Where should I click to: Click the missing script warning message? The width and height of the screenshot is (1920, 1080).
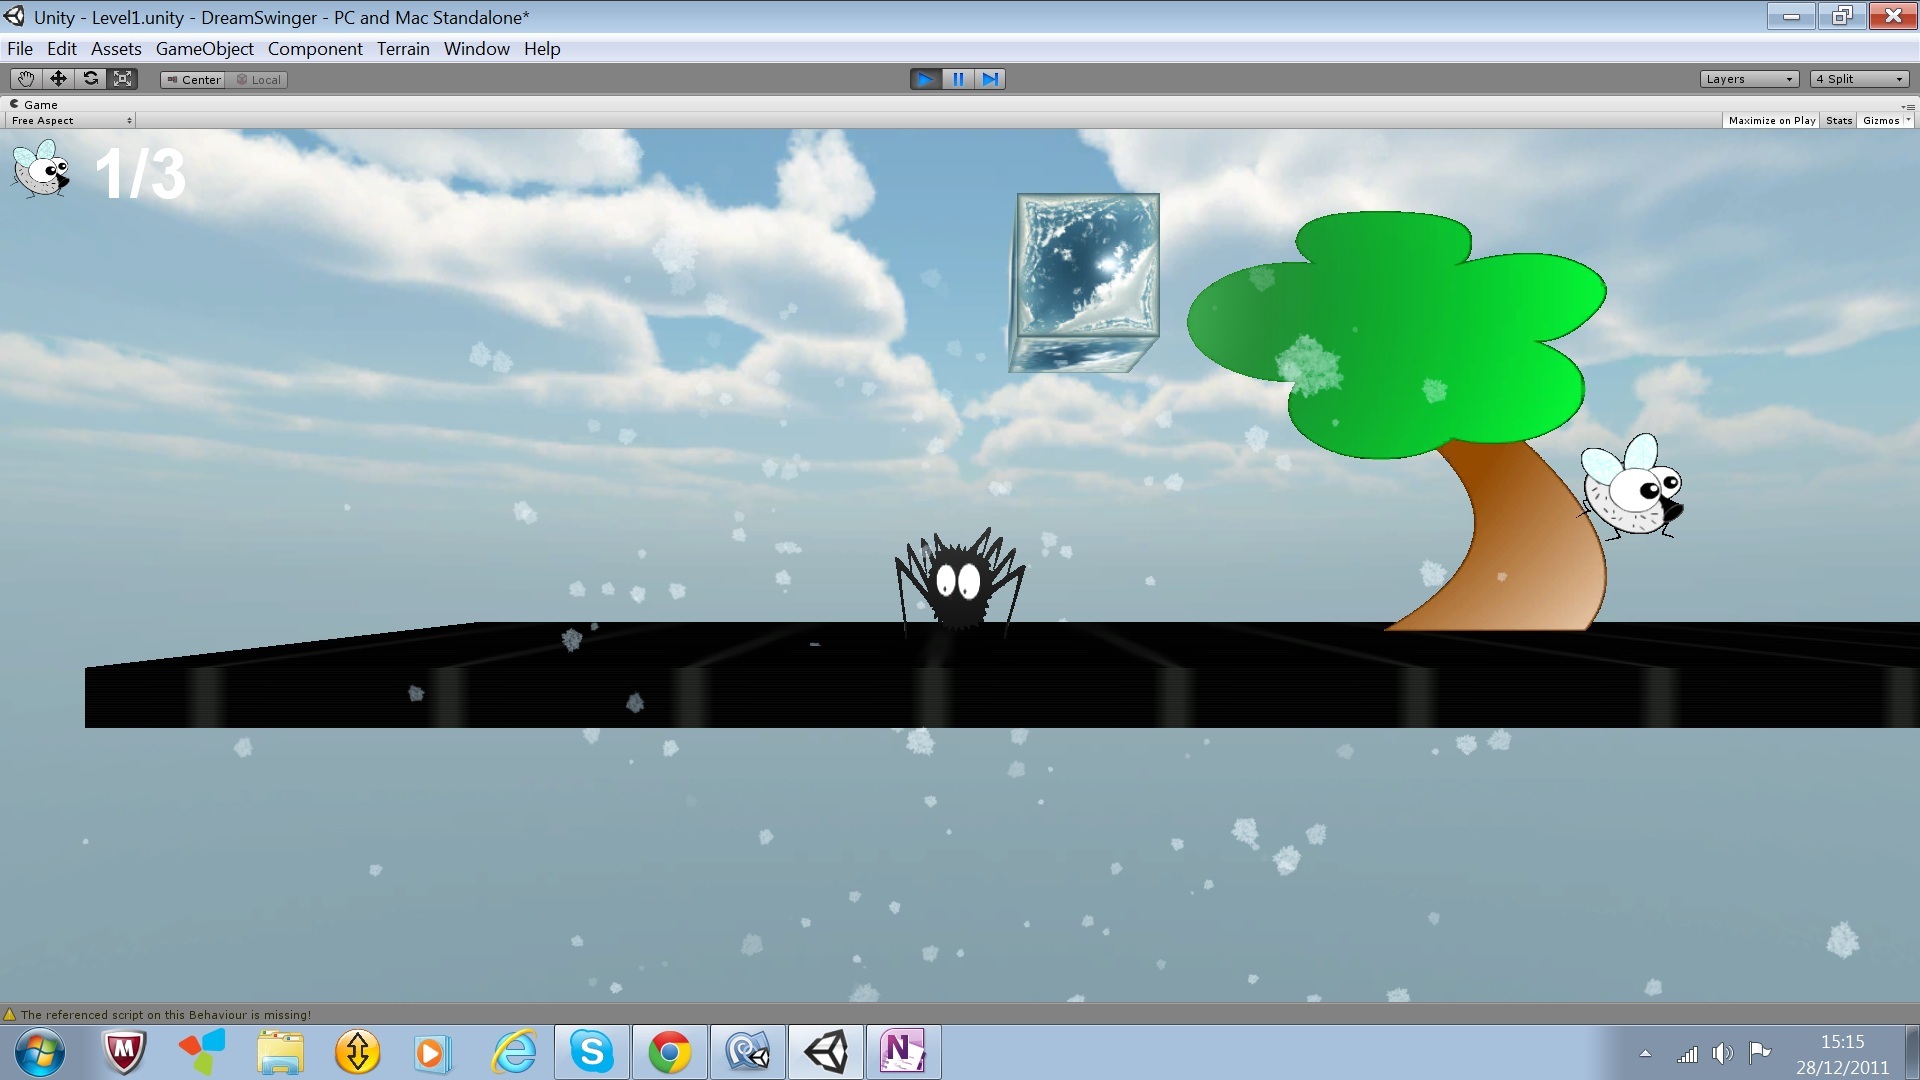coord(166,1014)
